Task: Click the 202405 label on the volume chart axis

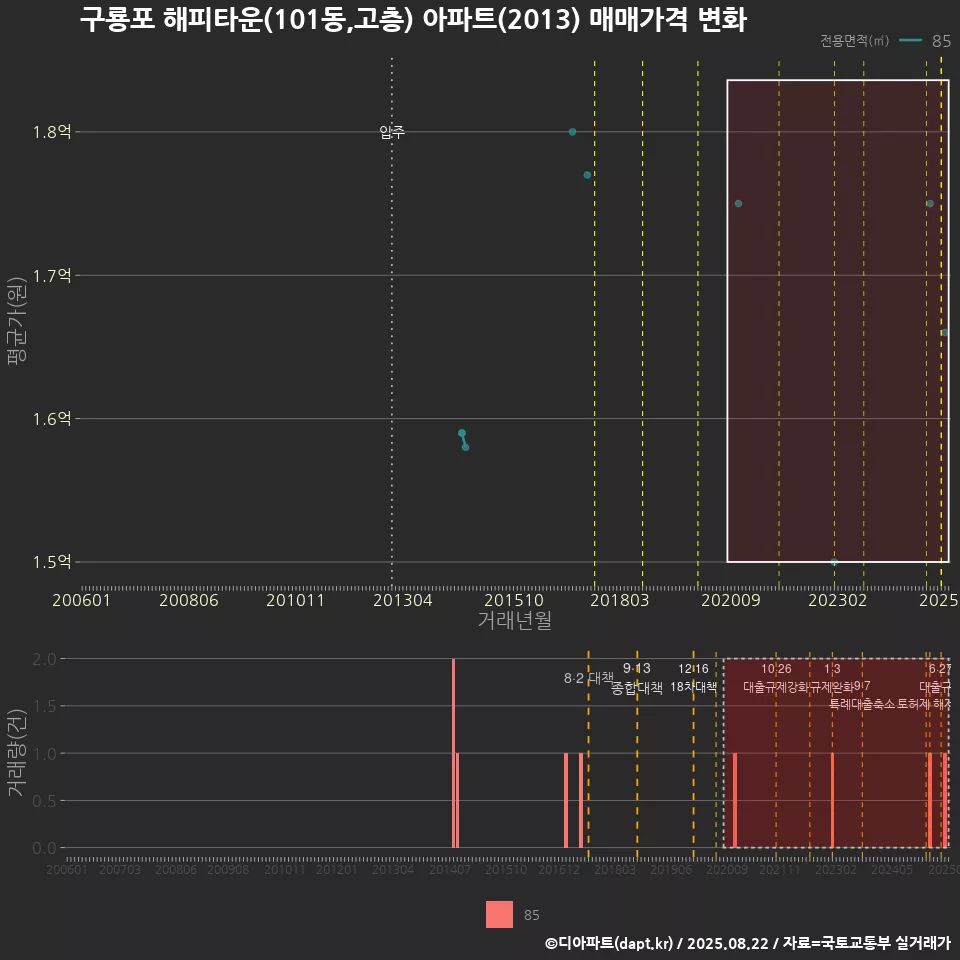Action: 892,869
